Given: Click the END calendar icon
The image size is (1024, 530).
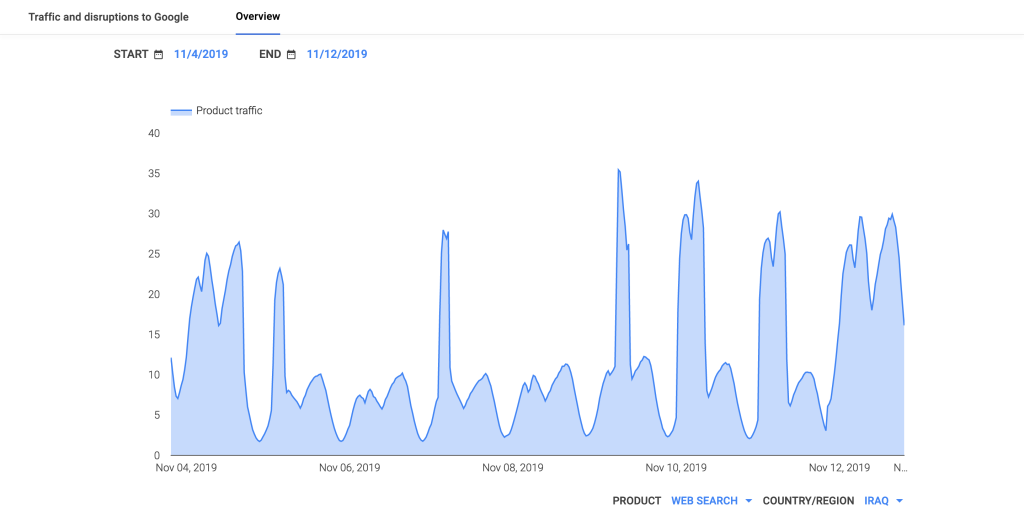Looking at the screenshot, I should point(291,55).
